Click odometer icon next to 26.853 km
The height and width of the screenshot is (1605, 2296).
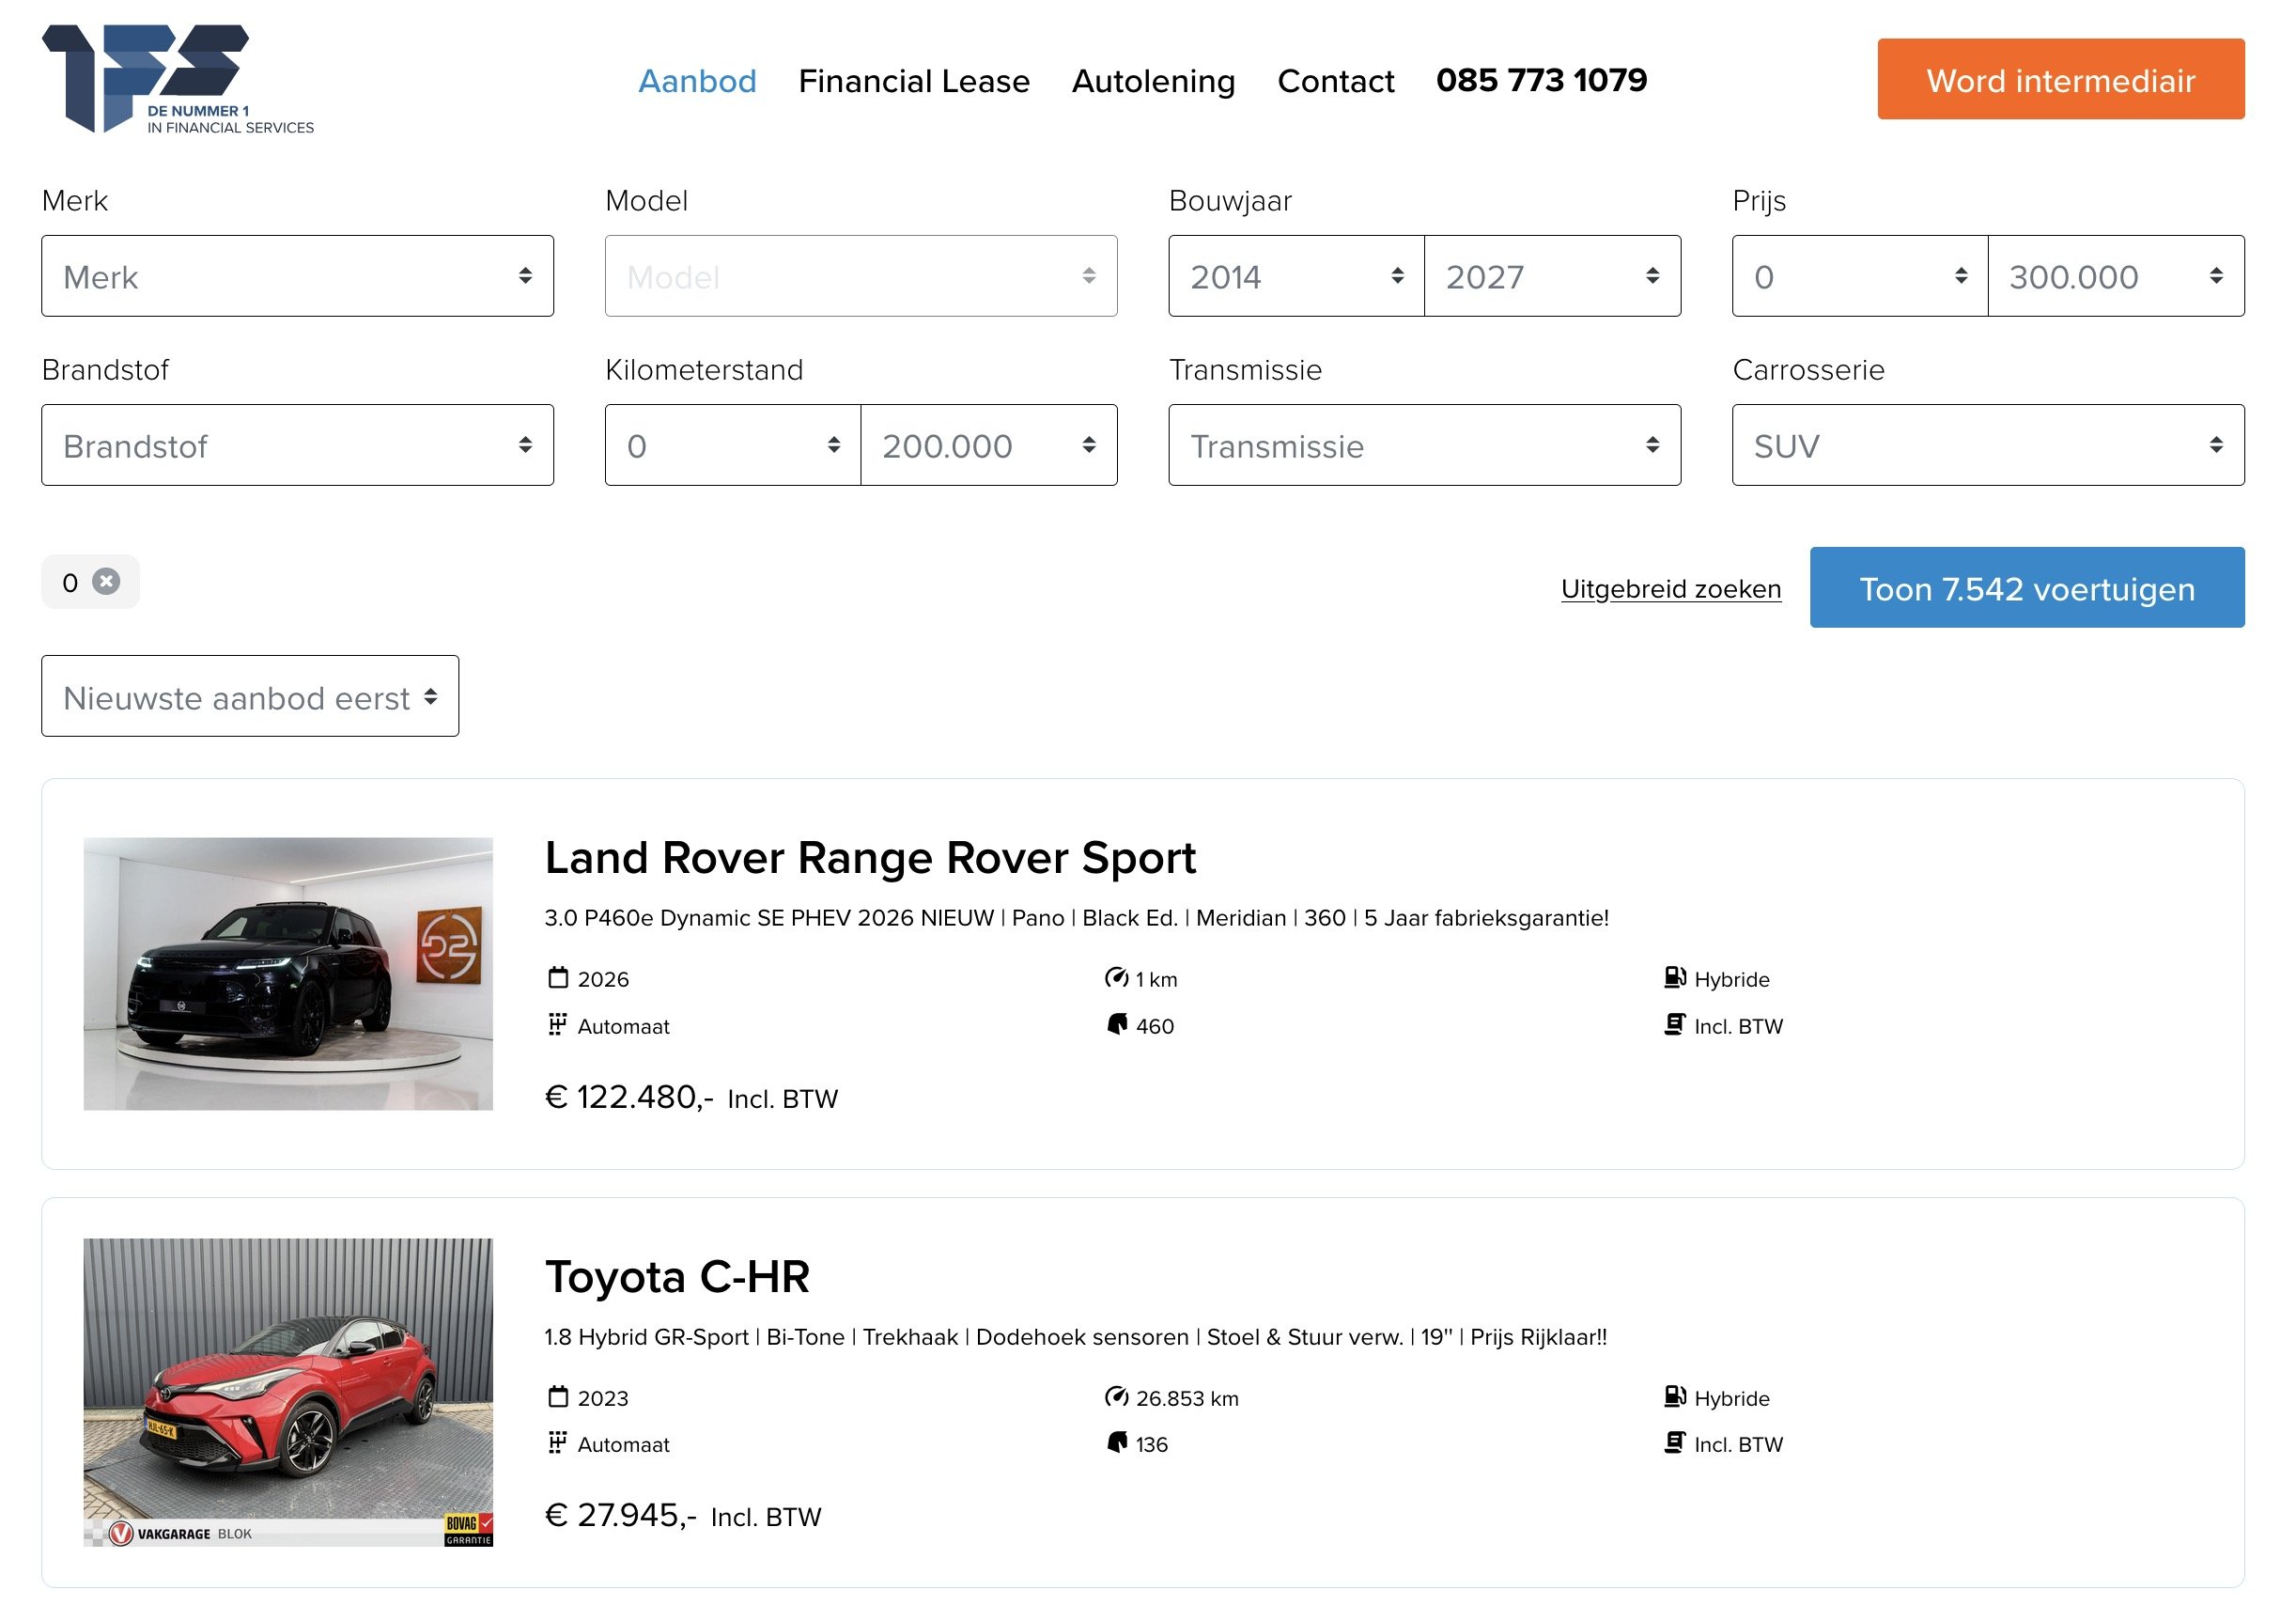coord(1116,1396)
